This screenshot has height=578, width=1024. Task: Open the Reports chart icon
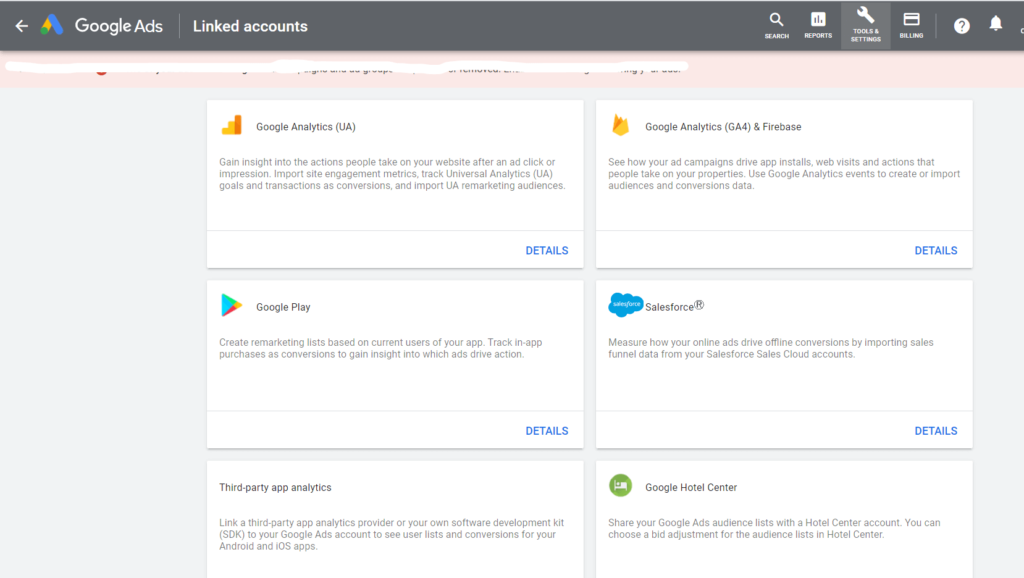[818, 25]
